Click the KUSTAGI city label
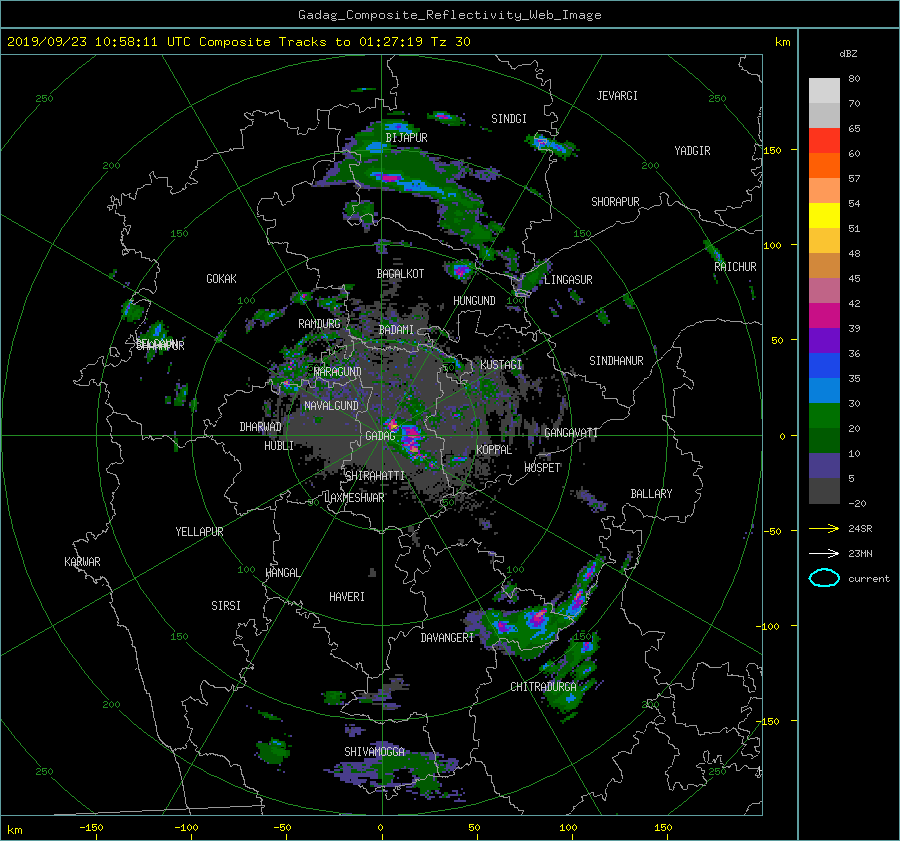 coord(501,365)
